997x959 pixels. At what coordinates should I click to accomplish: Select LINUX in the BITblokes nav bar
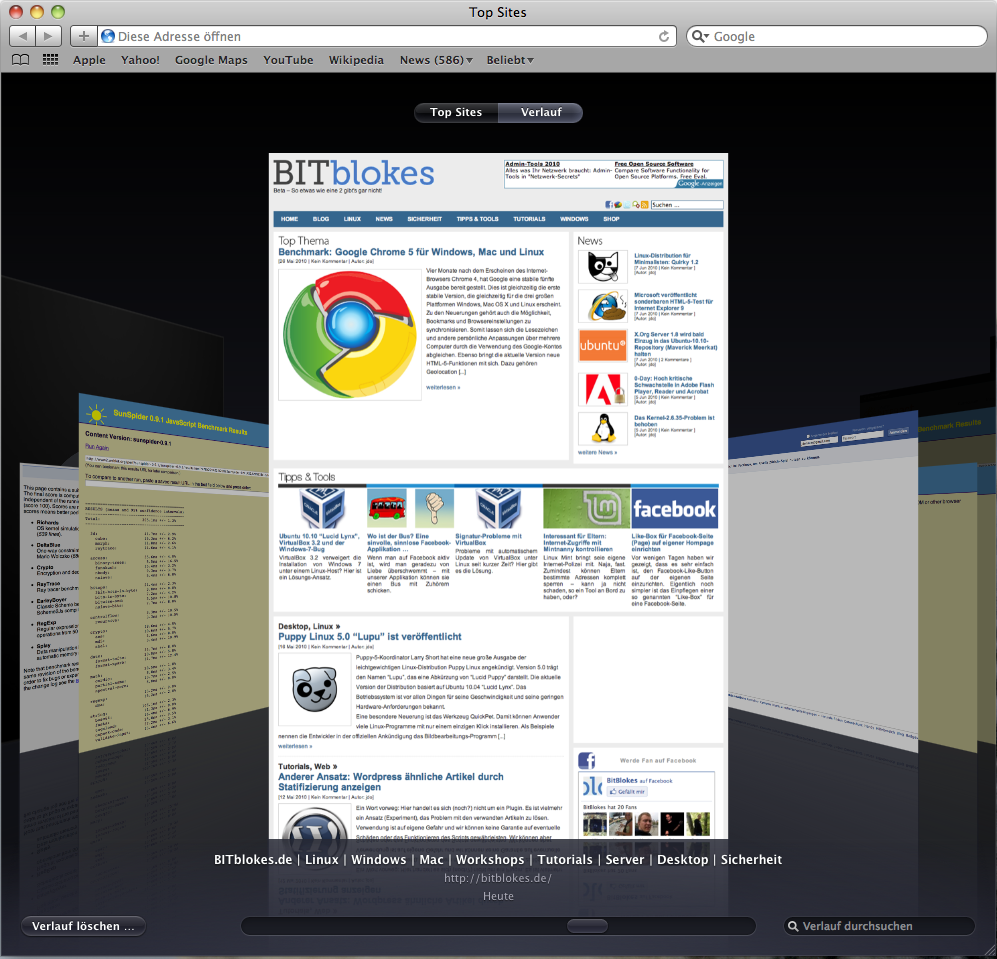tap(352, 219)
